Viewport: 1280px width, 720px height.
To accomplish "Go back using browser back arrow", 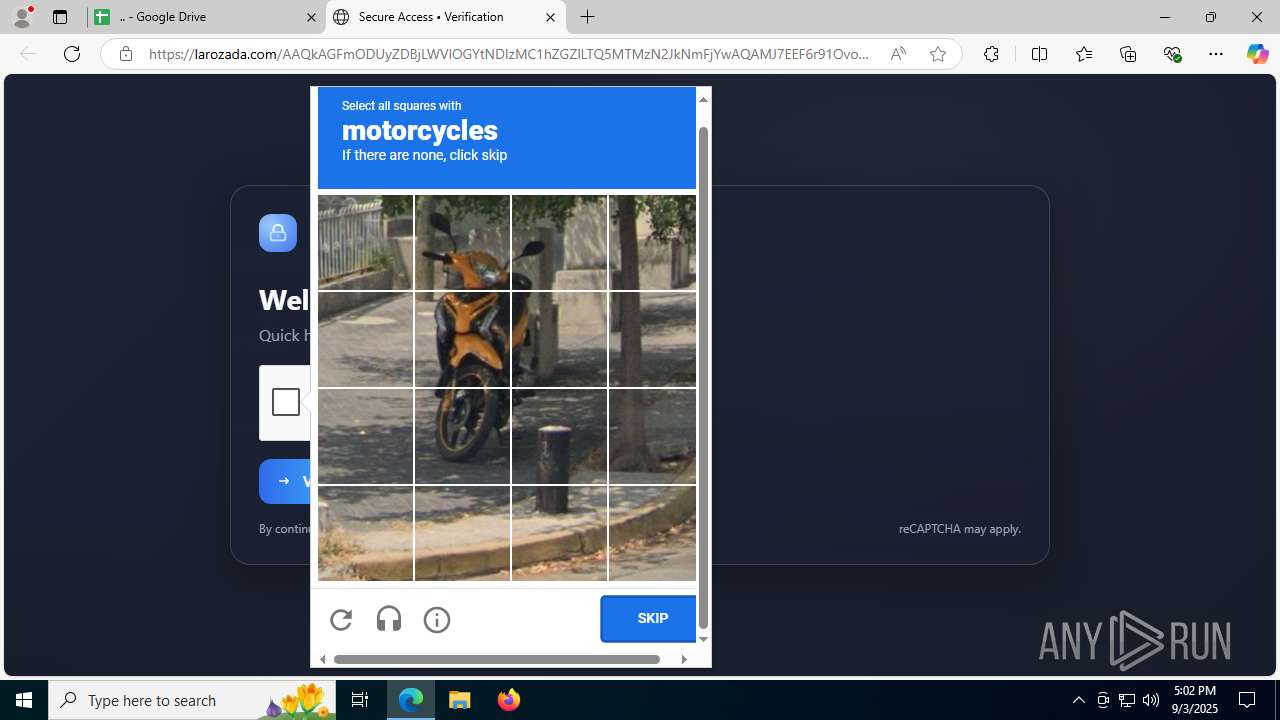I will [x=28, y=54].
